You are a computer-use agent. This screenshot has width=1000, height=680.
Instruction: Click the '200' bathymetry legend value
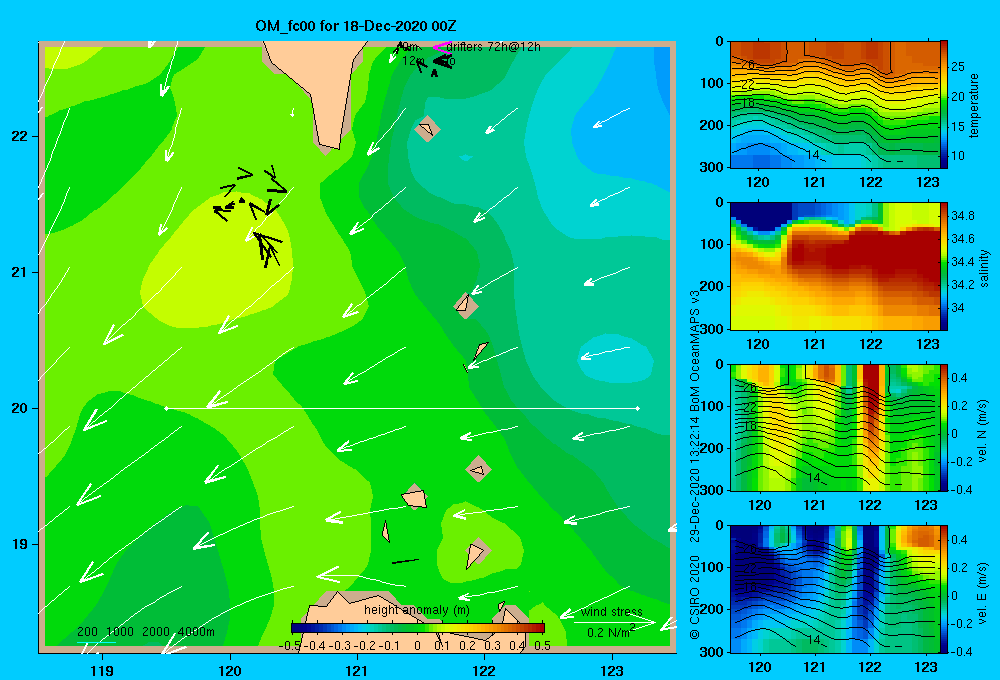(87, 632)
